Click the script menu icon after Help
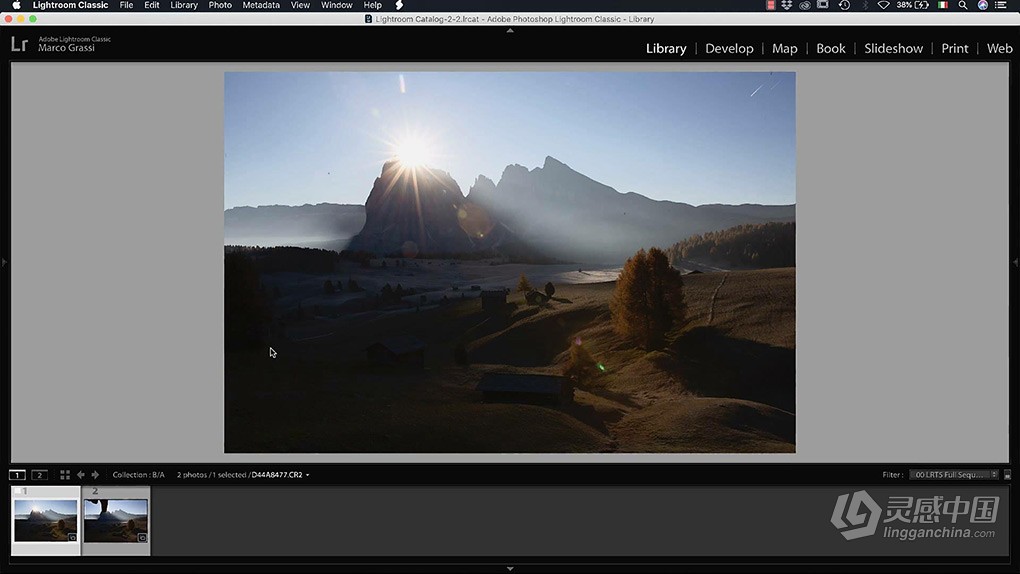 click(x=399, y=5)
